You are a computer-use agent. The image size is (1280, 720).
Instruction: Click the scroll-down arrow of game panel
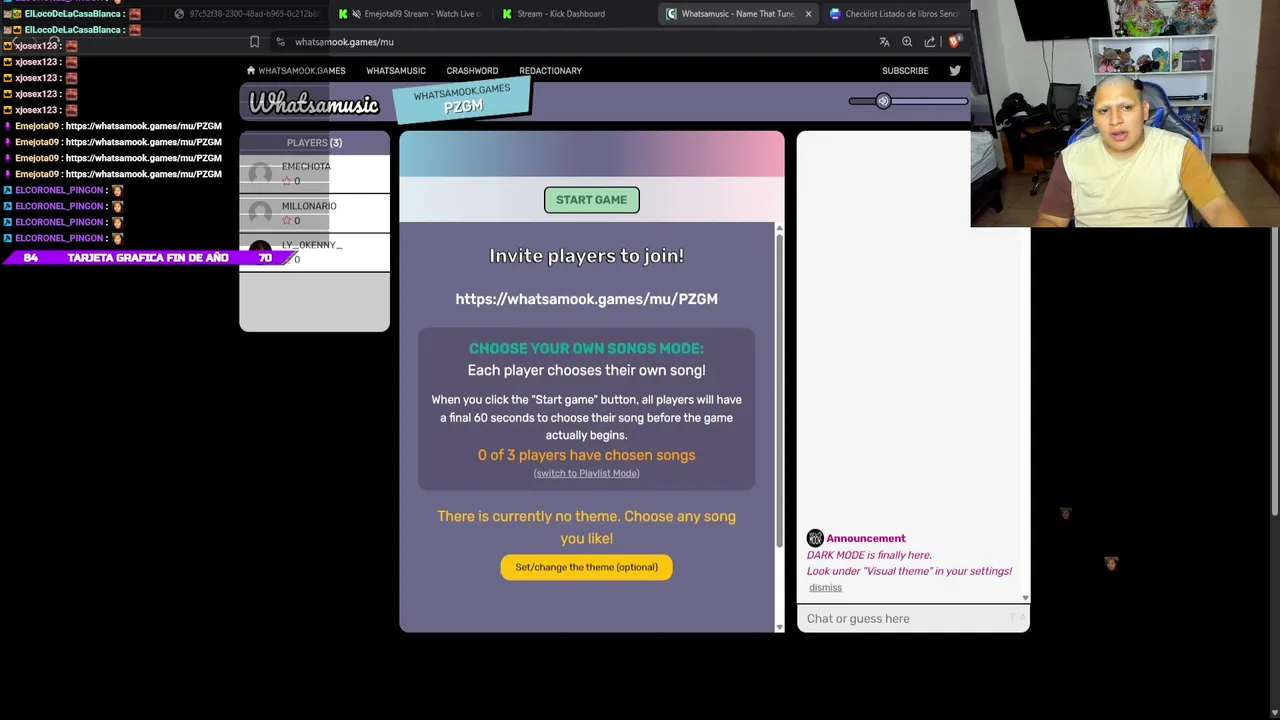(x=779, y=627)
